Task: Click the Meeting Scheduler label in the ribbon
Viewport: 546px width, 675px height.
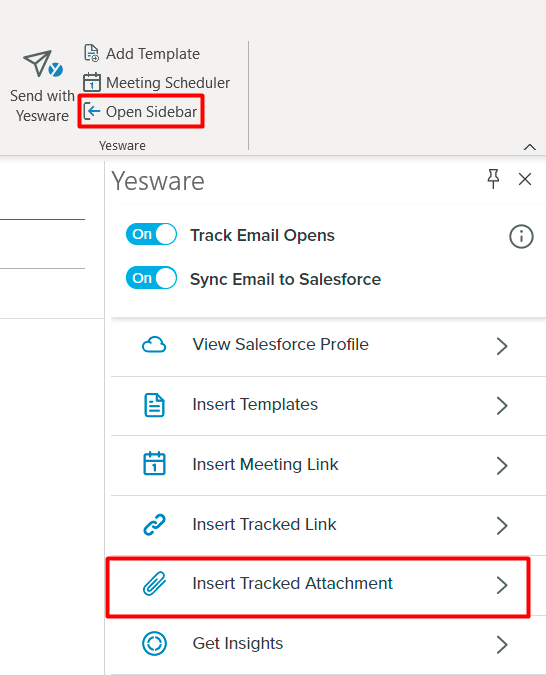Action: [168, 83]
